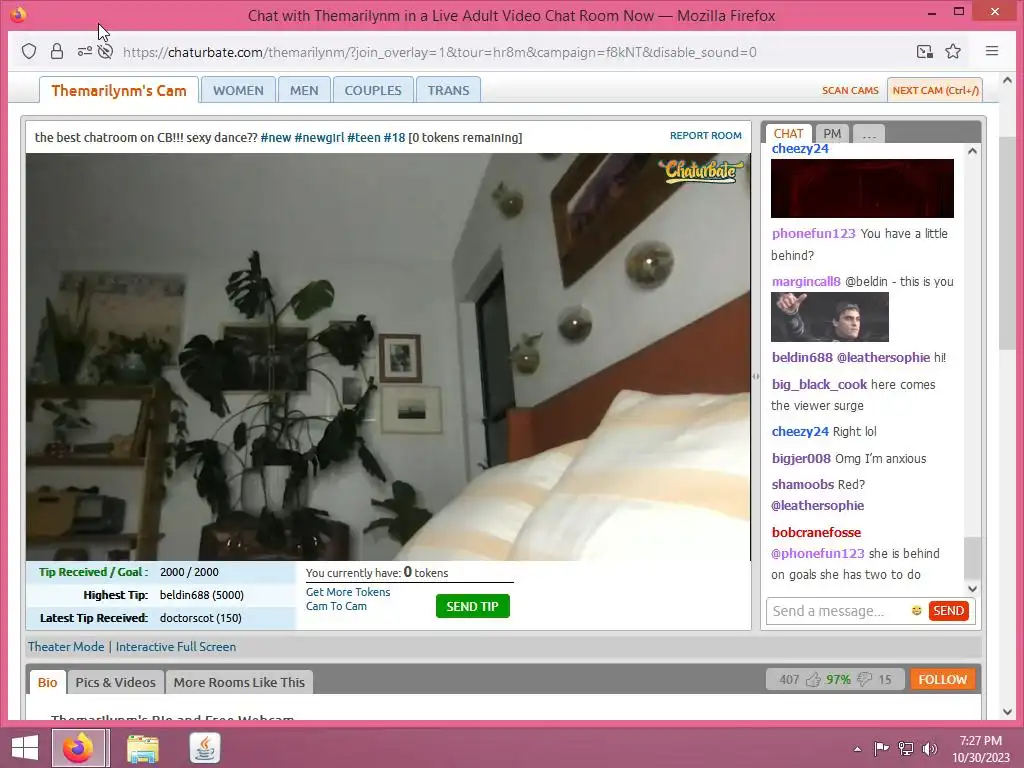Switch to Themarilynm's Cam tab
The width and height of the screenshot is (1024, 768).
[119, 90]
